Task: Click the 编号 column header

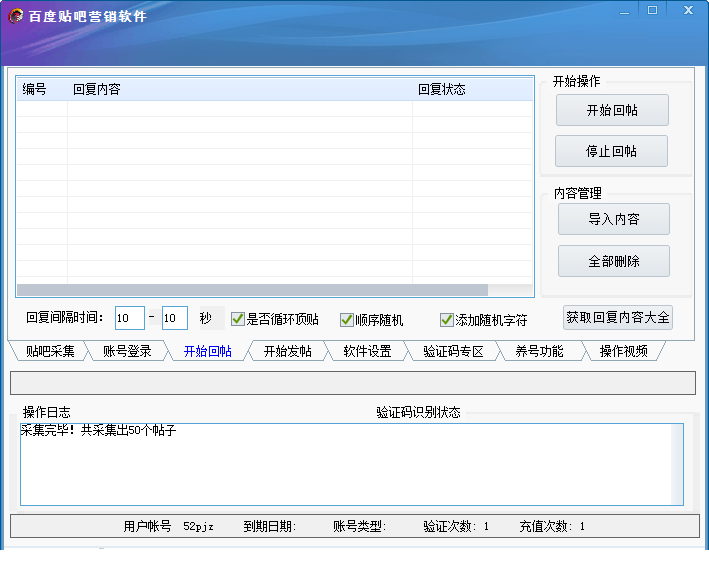Action: [34, 89]
